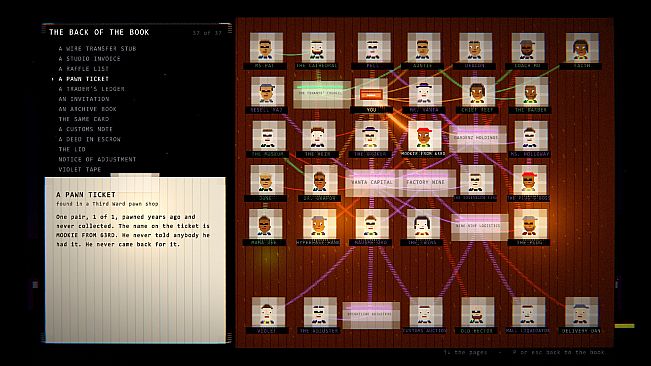Screen dimensions: 651x366
Task: Select the June portrait card
Action: pos(267,181)
